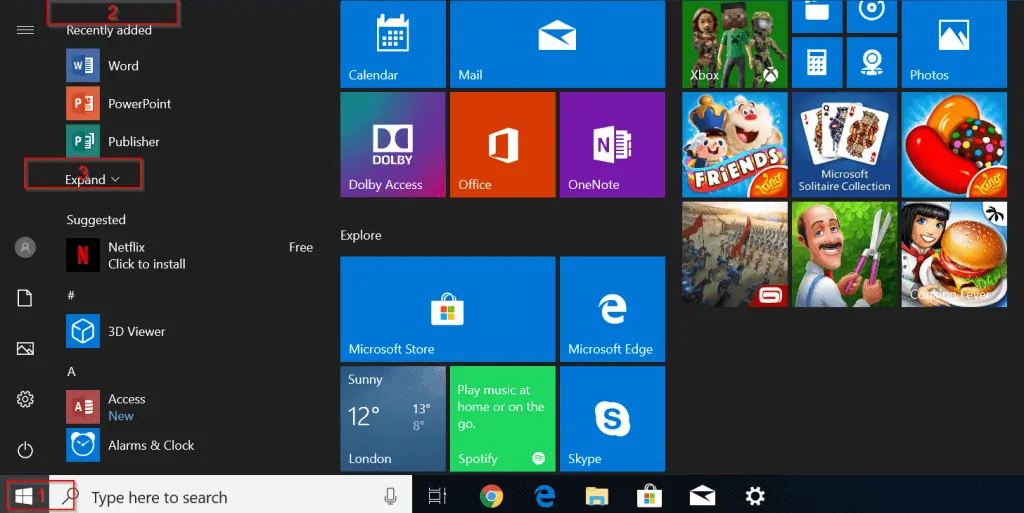Launch the Candy Crush Friends tile
The image size is (1024, 513).
click(x=735, y=144)
